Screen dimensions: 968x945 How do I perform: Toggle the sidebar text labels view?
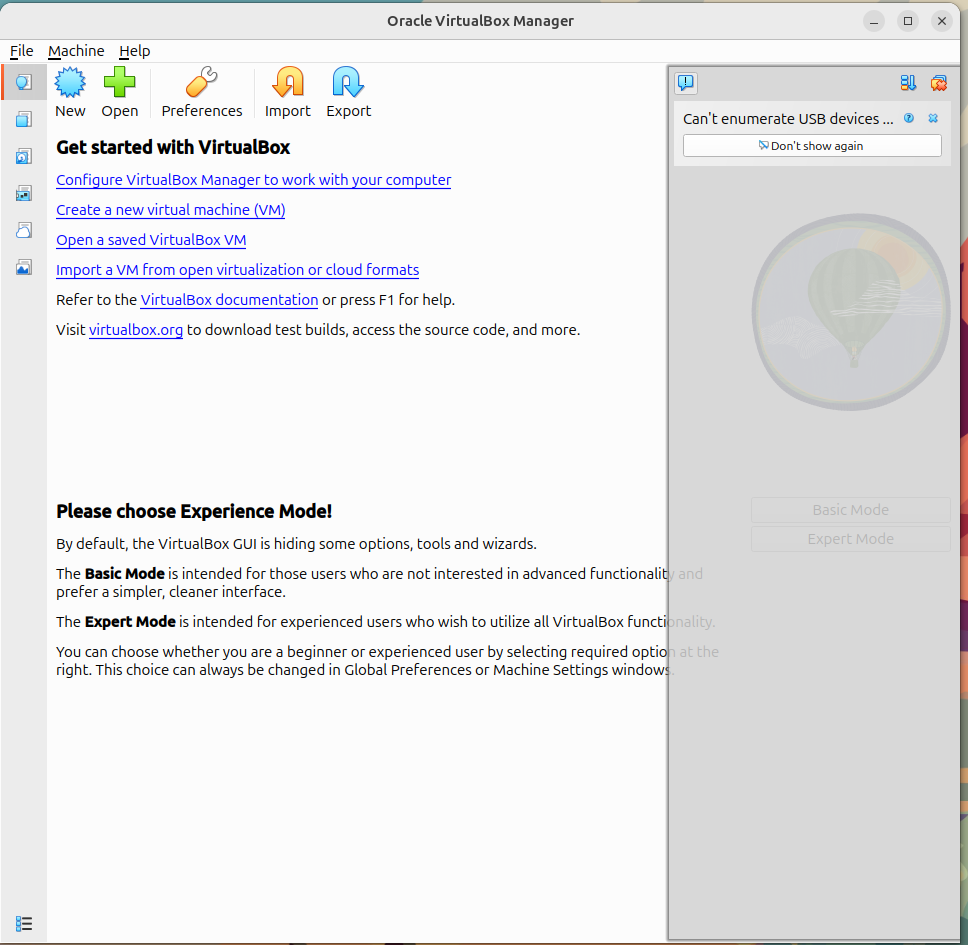click(x=23, y=923)
